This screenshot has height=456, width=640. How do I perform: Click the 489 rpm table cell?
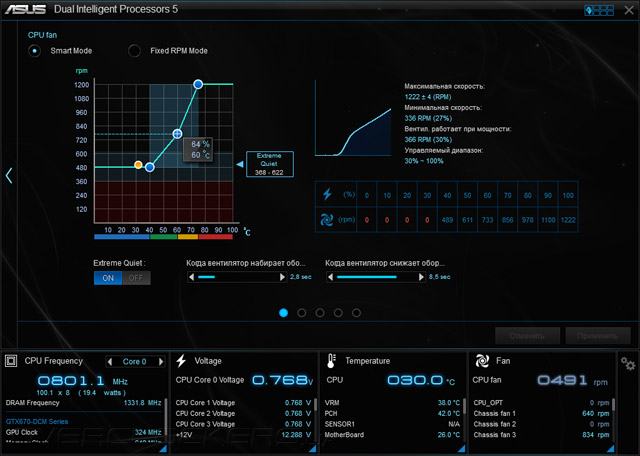coord(447,220)
